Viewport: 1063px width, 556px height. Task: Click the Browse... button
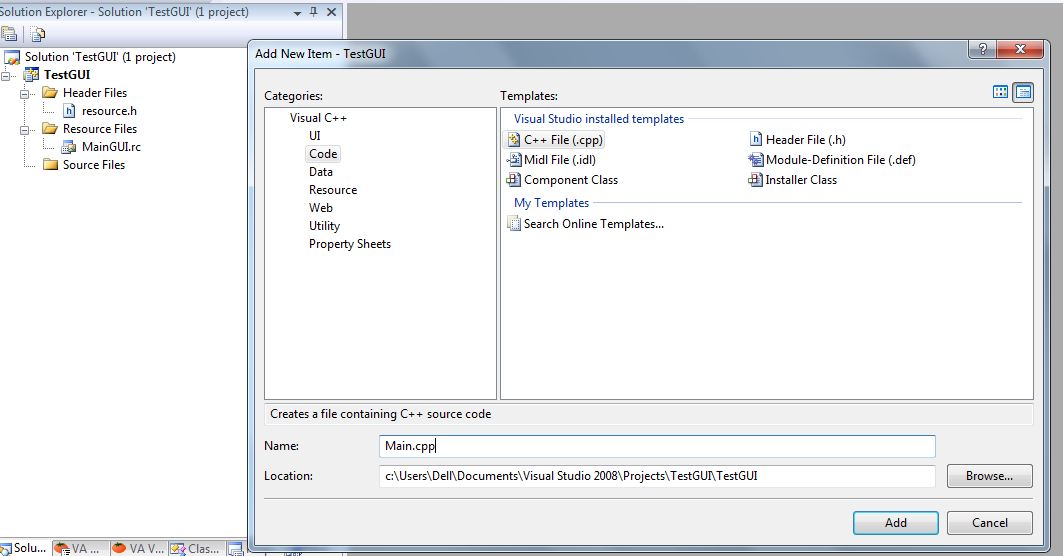(x=990, y=476)
